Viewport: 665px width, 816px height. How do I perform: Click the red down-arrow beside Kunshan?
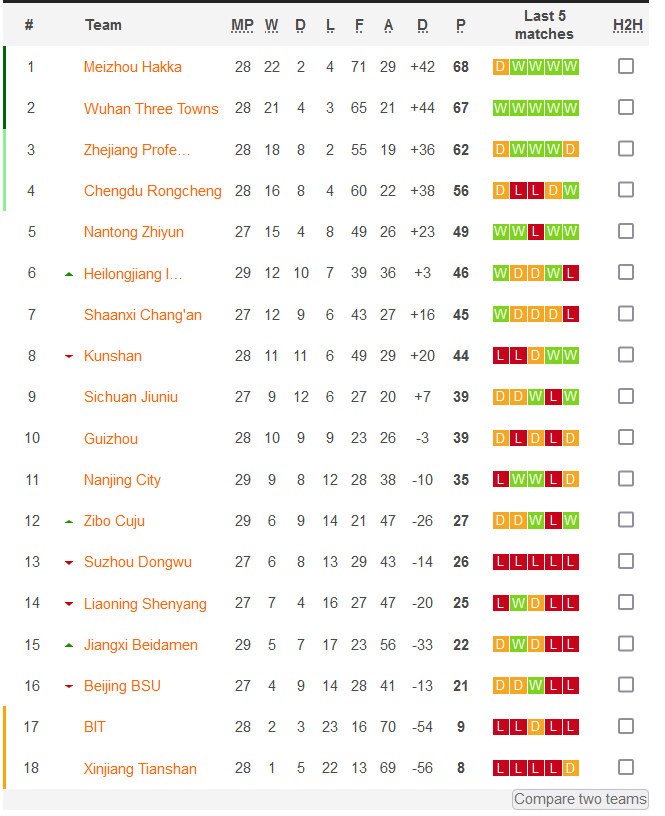click(67, 355)
